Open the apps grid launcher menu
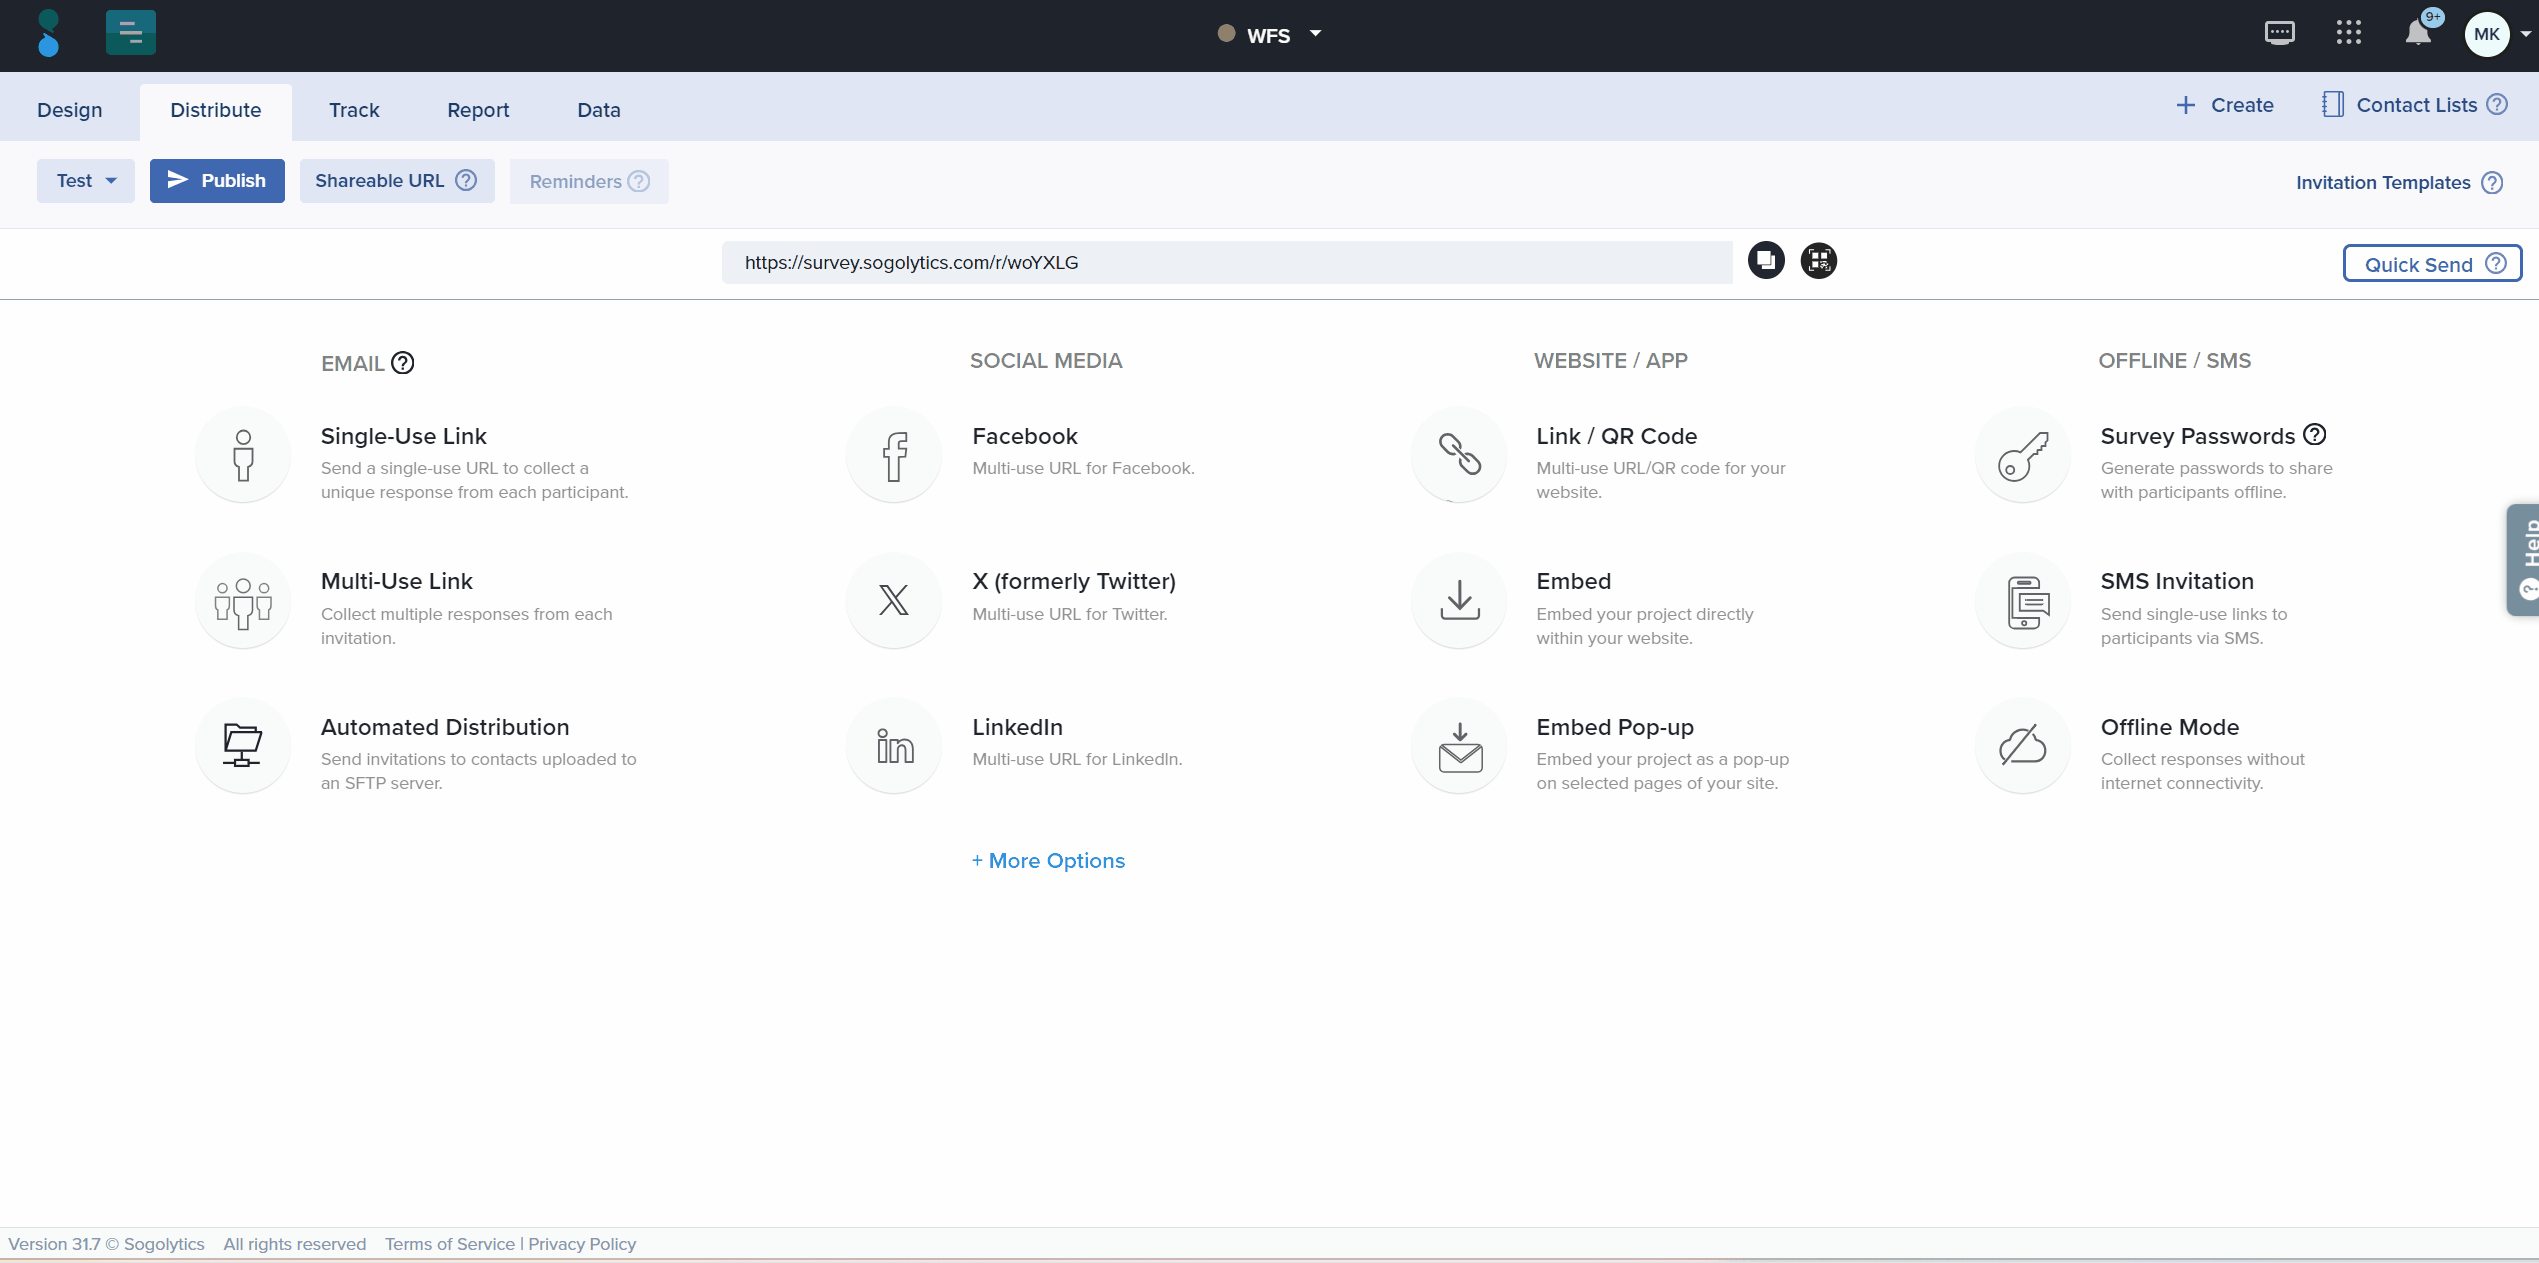 click(x=2349, y=33)
